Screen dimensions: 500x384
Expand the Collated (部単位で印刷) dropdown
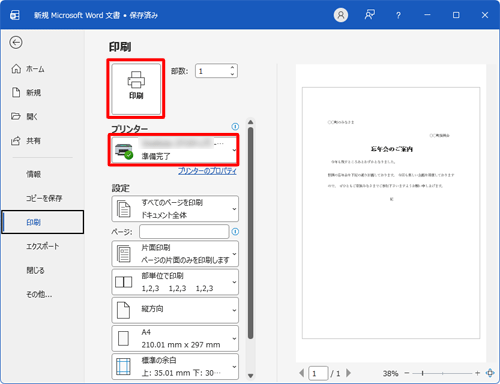point(175,282)
